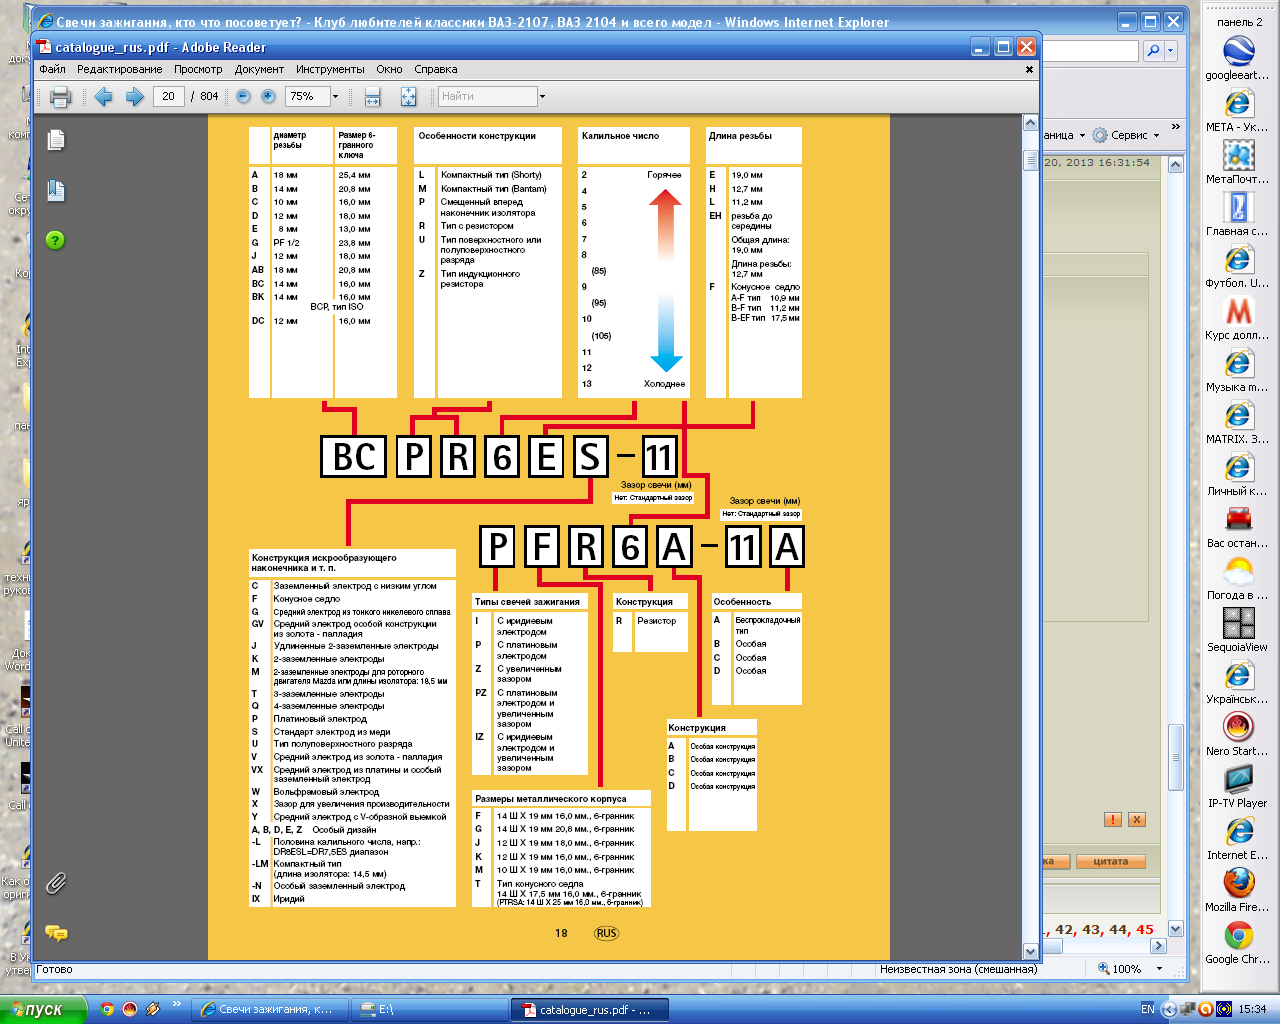Image resolution: width=1280 pixels, height=1024 pixels.
Task: Open the Инструменты menu
Action: [x=330, y=69]
